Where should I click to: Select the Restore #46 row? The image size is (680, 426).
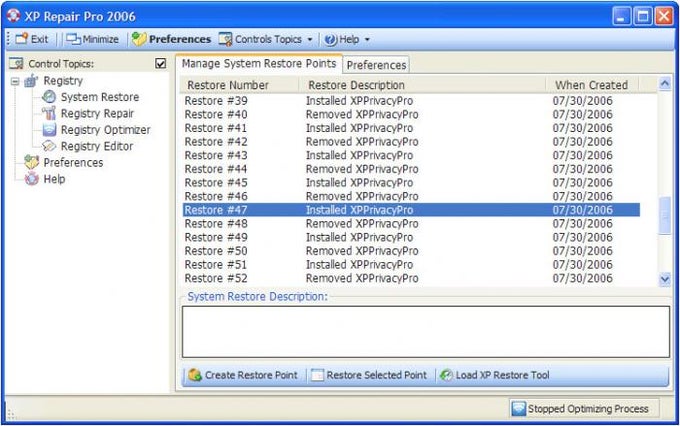[x=411, y=197]
